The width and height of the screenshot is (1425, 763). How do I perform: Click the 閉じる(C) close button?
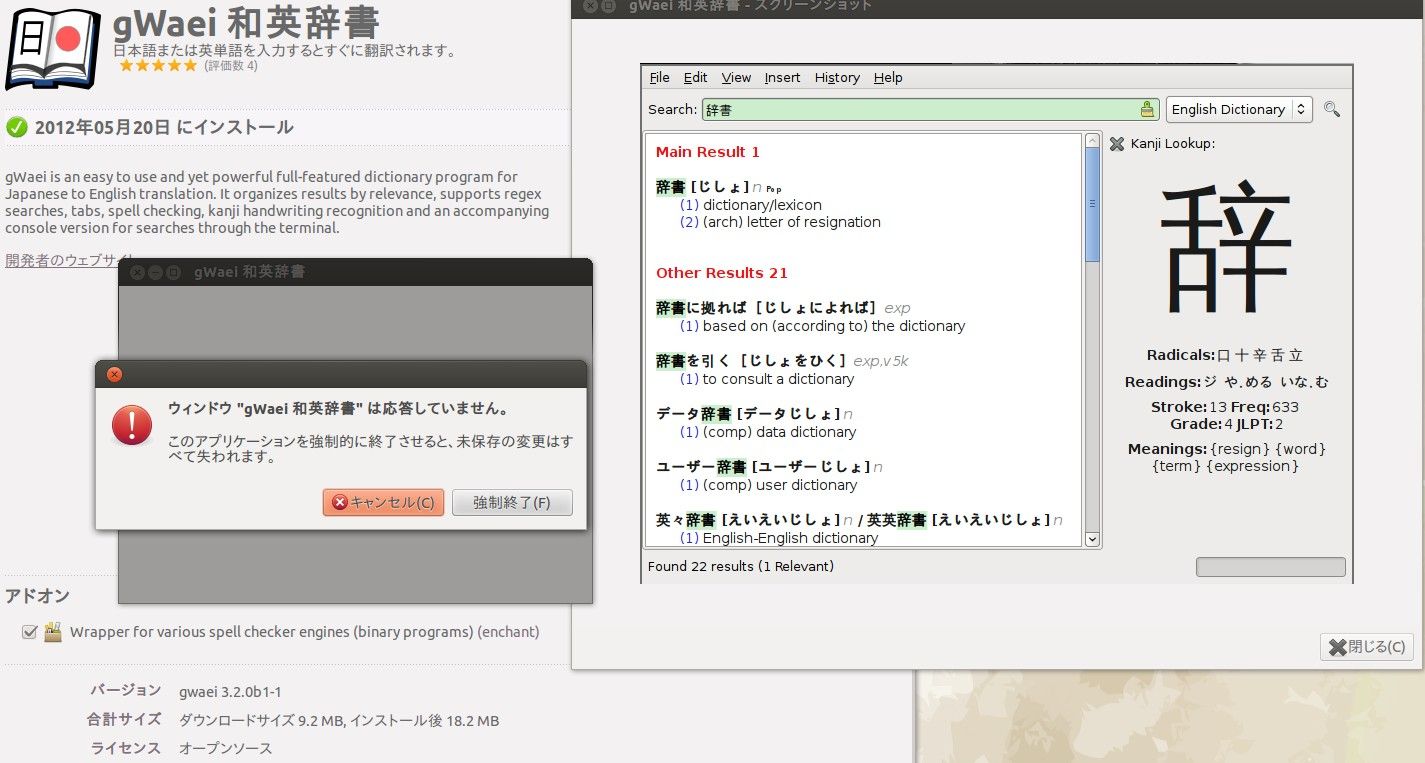(1367, 646)
